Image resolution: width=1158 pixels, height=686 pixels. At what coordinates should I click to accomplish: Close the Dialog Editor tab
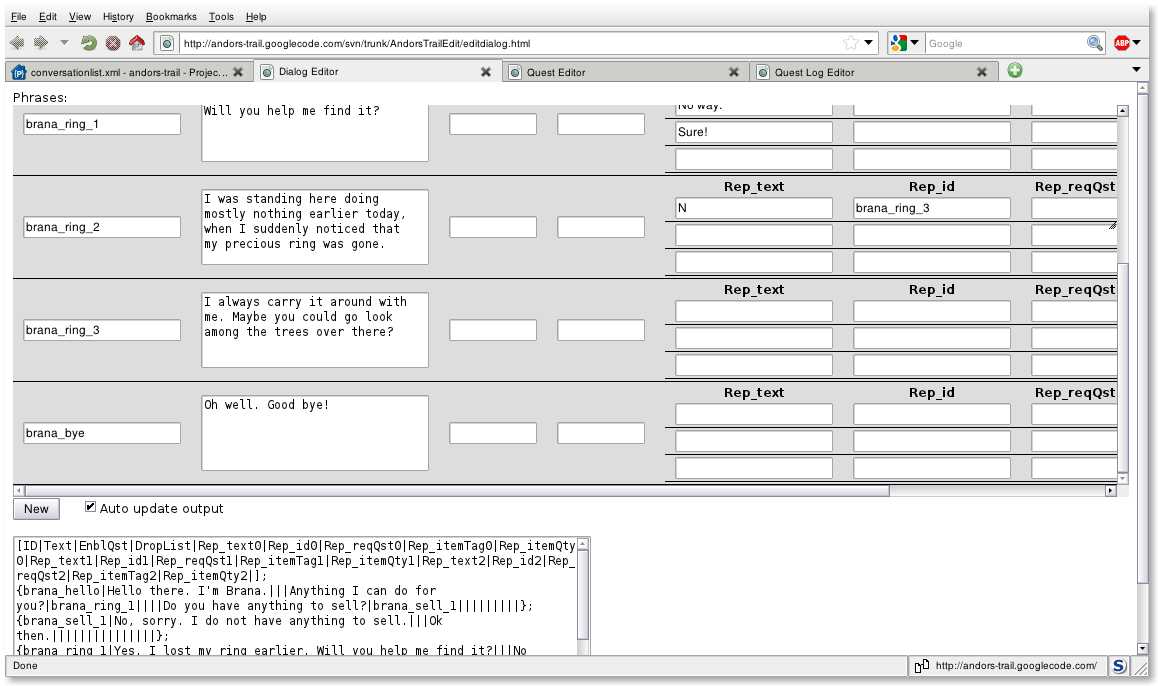486,72
